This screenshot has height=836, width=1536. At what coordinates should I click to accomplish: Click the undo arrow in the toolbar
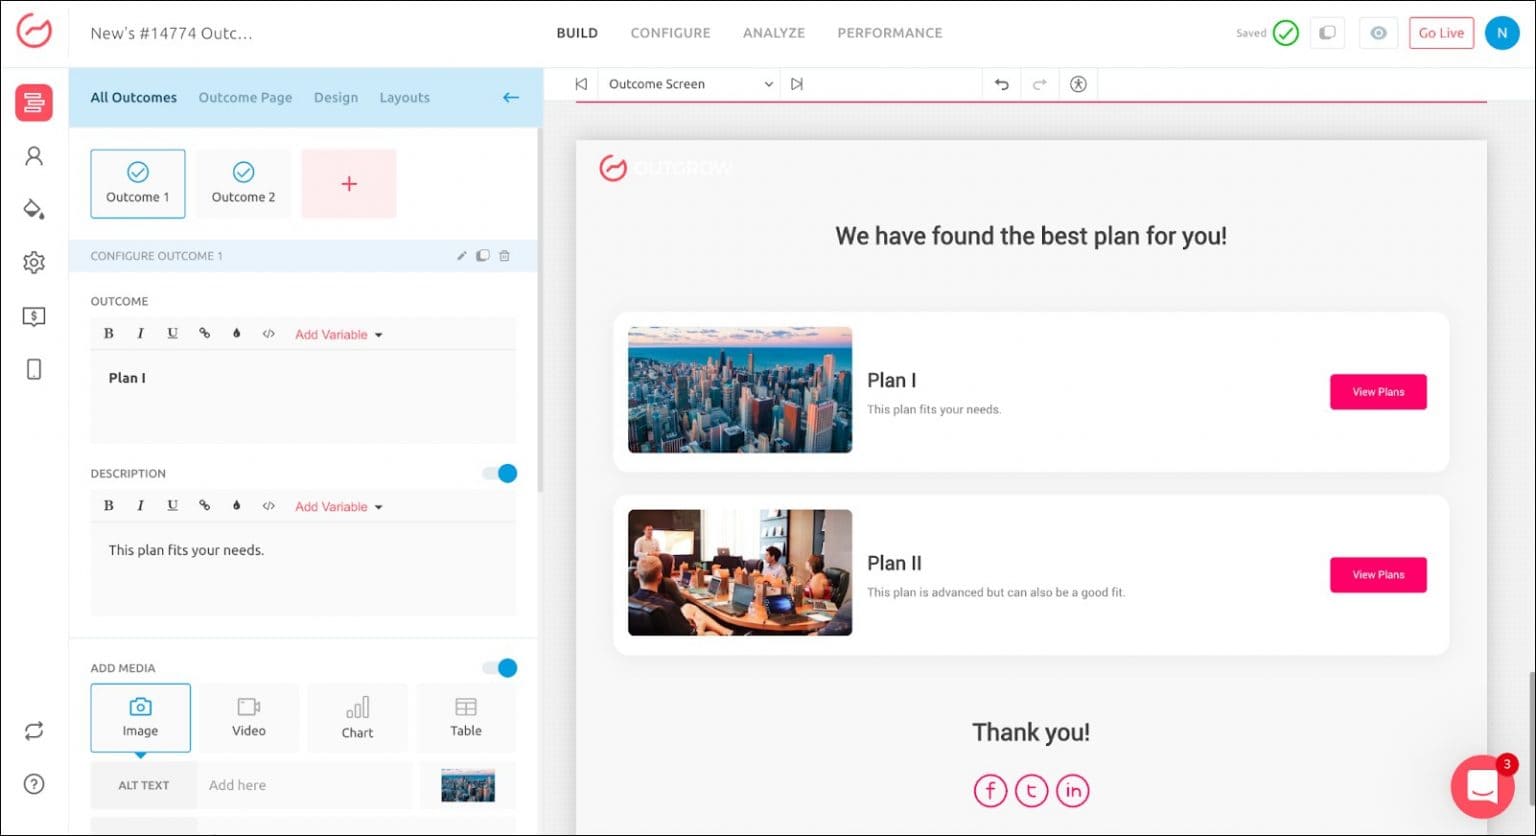(1001, 85)
